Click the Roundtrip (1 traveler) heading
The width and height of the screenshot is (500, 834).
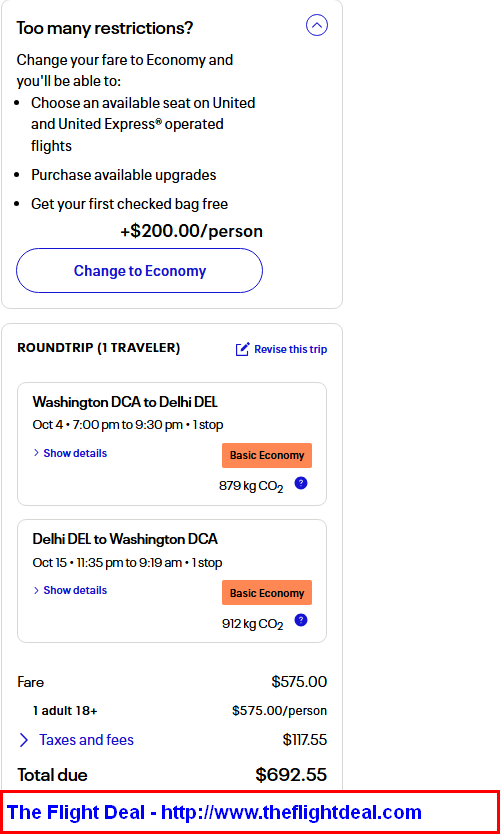(98, 348)
